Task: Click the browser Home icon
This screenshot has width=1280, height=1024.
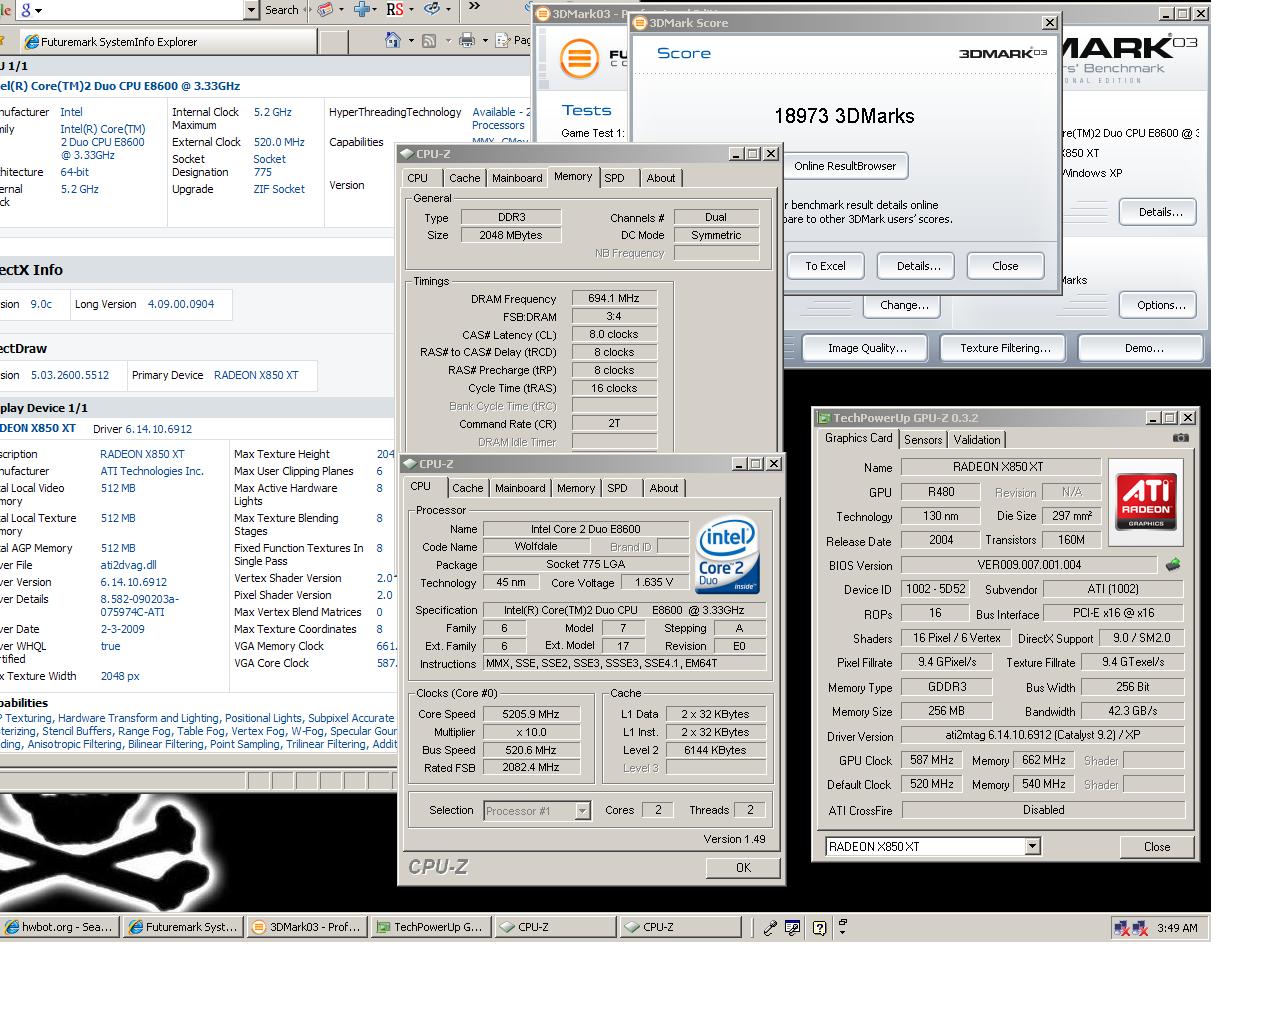Action: [x=393, y=40]
